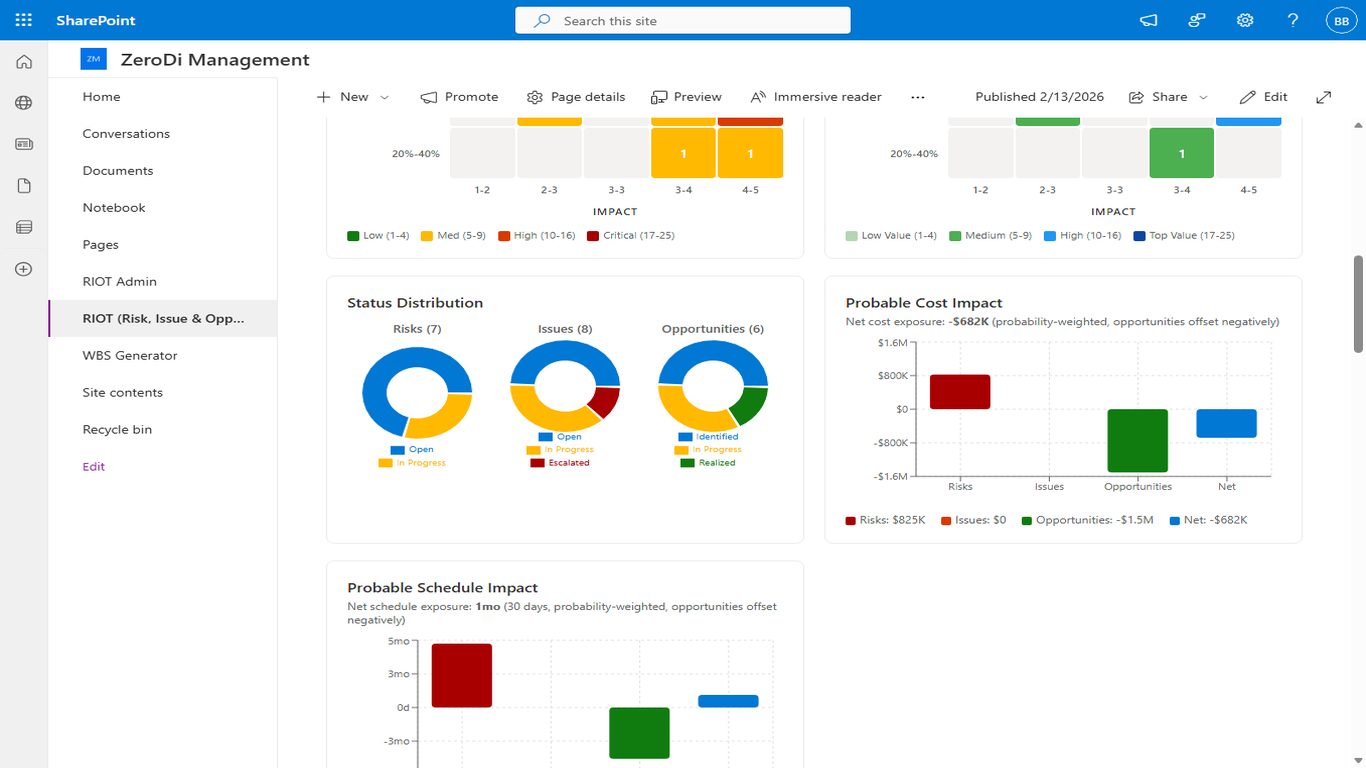The image size is (1366, 768).
Task: Open the BB account profile avatar
Action: [1340, 20]
